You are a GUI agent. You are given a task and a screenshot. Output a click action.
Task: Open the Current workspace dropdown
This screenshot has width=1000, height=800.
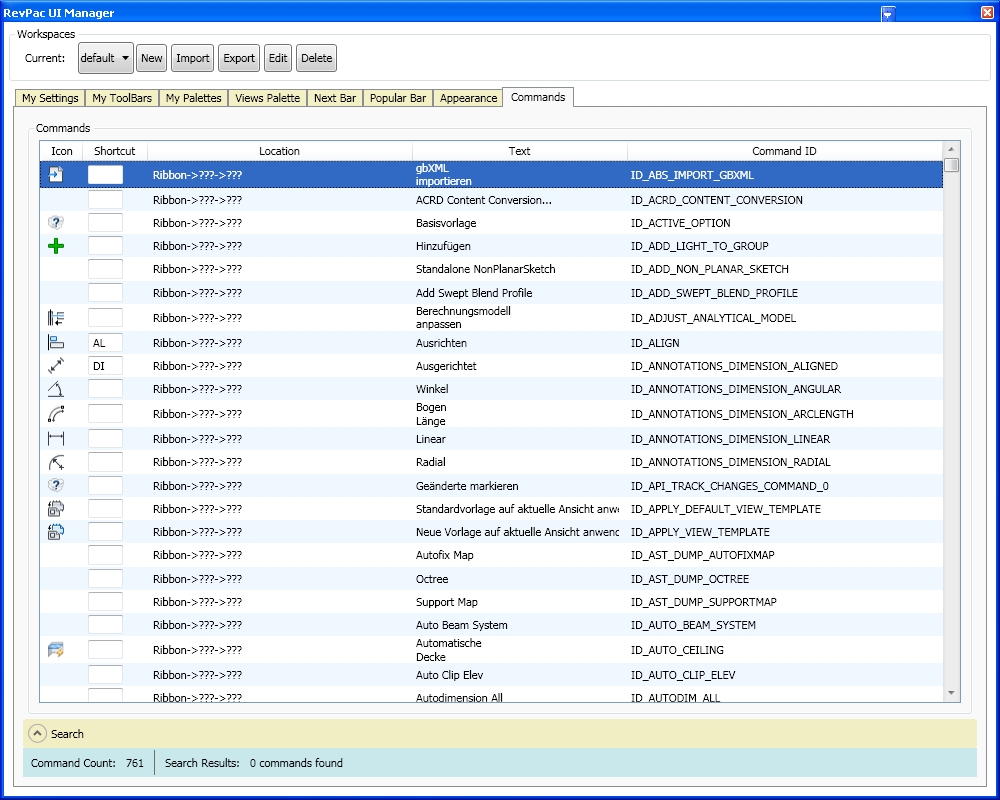coord(106,58)
